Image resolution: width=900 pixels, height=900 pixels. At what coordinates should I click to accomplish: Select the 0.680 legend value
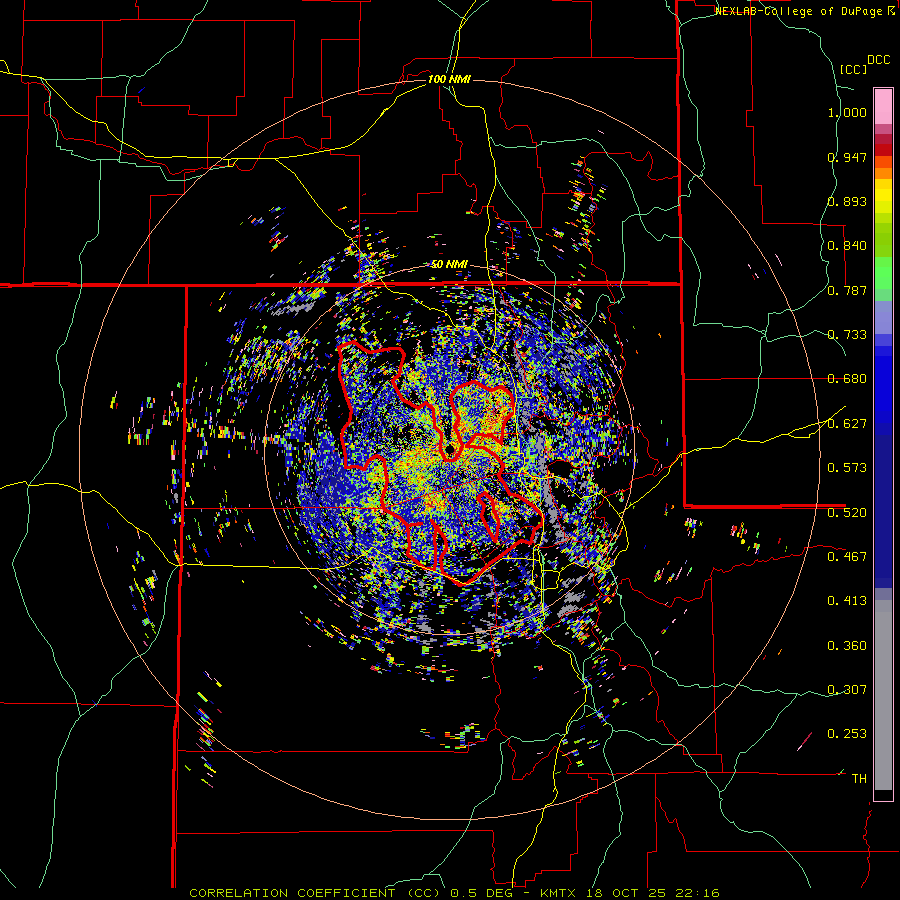pos(847,379)
